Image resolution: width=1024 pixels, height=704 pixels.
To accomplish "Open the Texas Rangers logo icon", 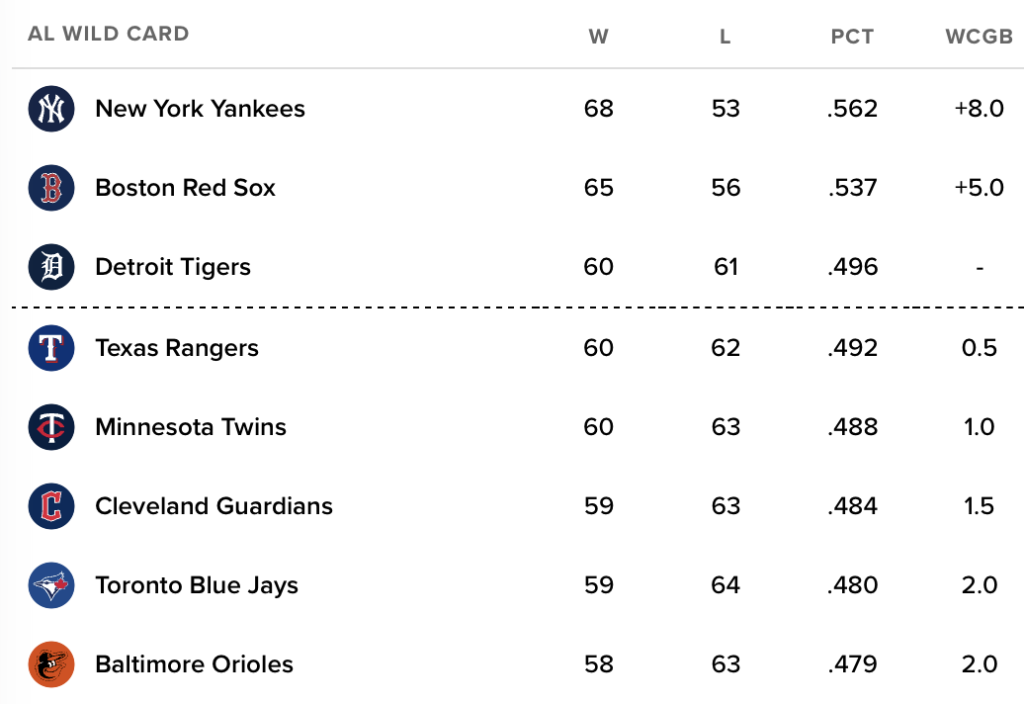I will tap(51, 347).
